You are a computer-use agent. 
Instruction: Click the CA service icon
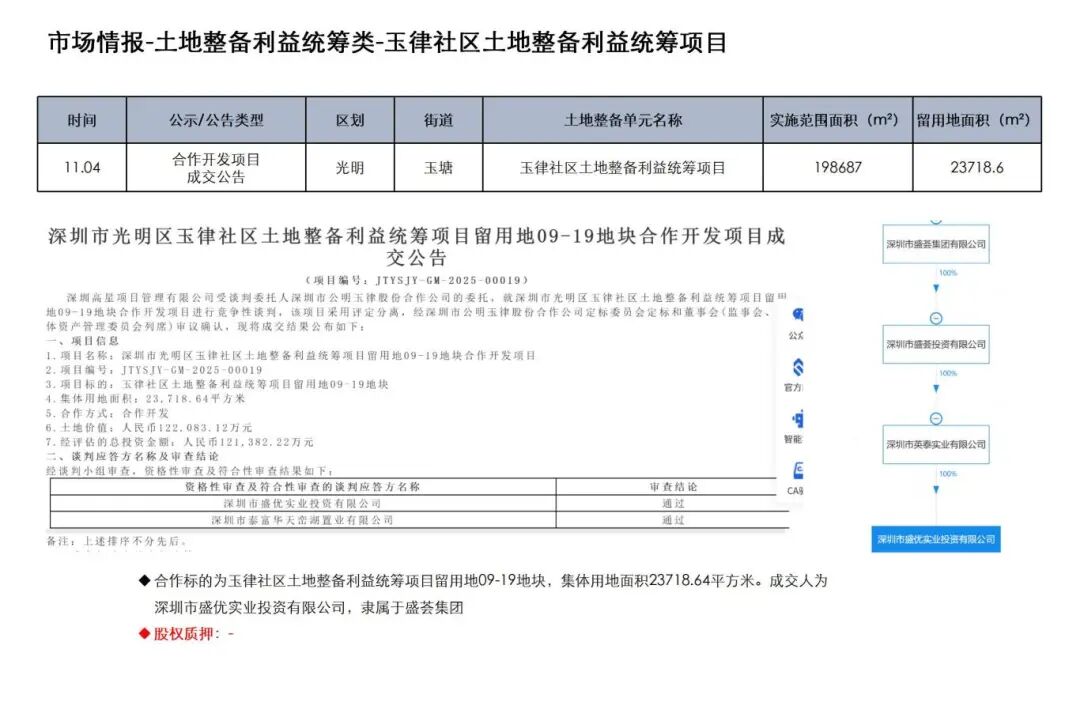797,471
